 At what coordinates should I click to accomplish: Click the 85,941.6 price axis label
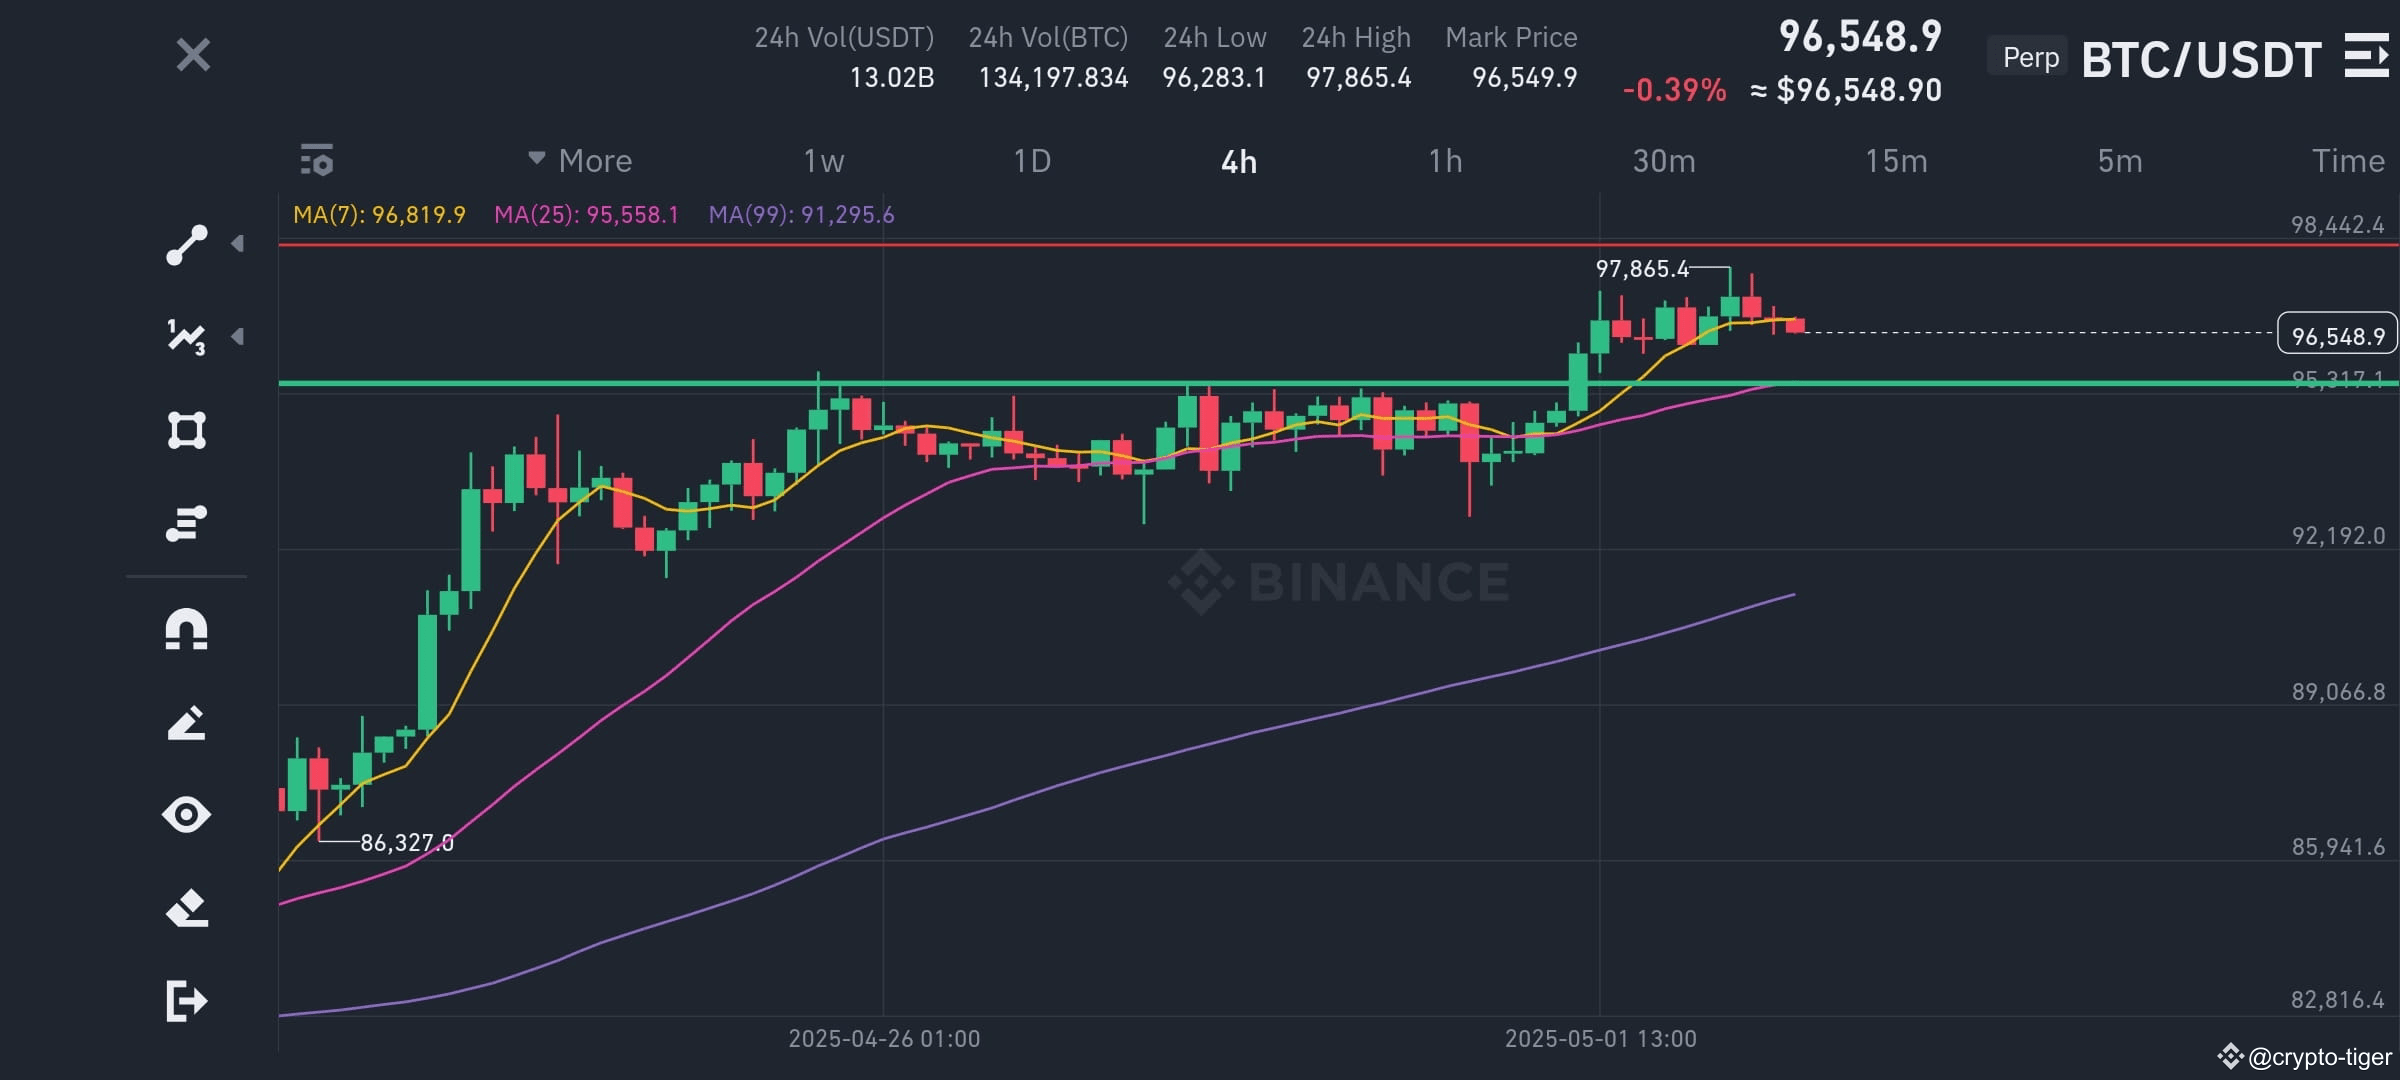click(x=2338, y=847)
